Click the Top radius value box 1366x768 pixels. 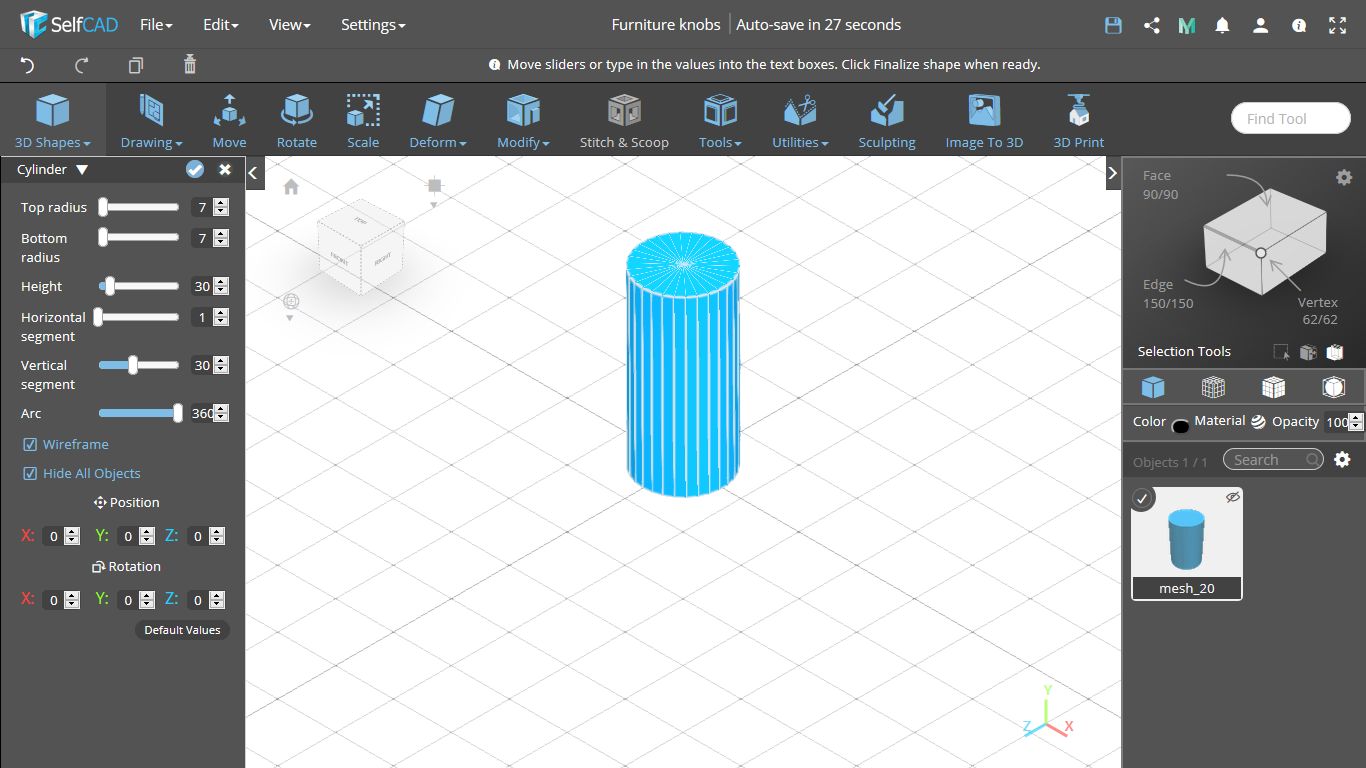pos(202,207)
